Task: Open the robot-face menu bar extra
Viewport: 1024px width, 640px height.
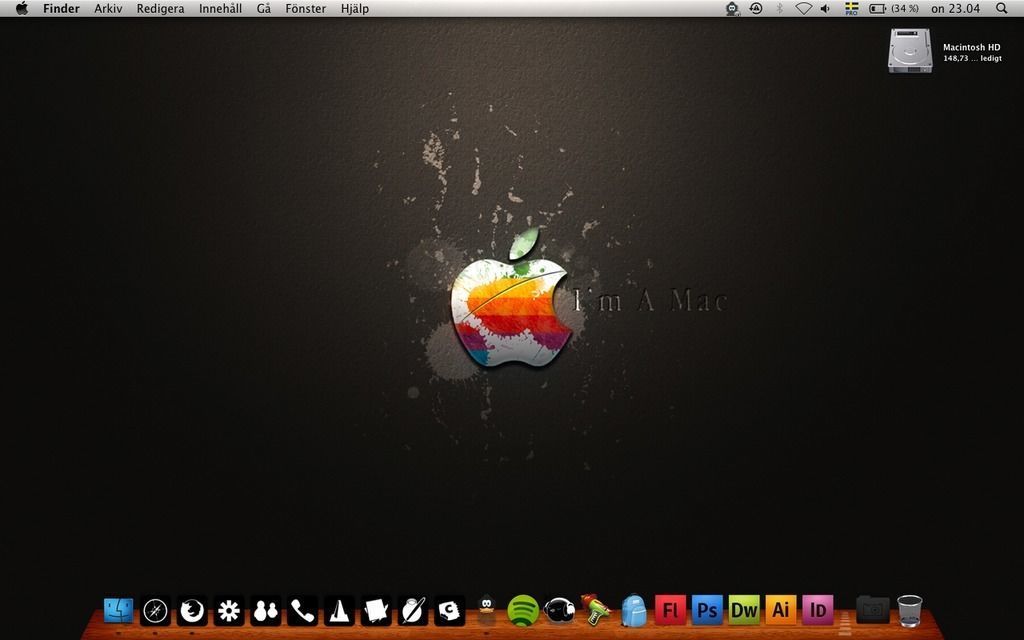Action: (x=733, y=8)
